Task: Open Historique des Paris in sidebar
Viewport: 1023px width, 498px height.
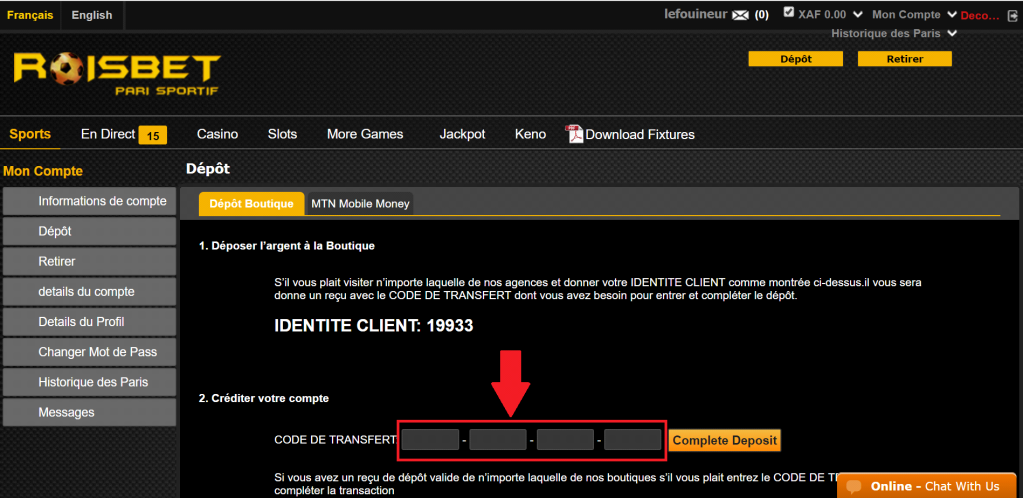Action: (89, 382)
